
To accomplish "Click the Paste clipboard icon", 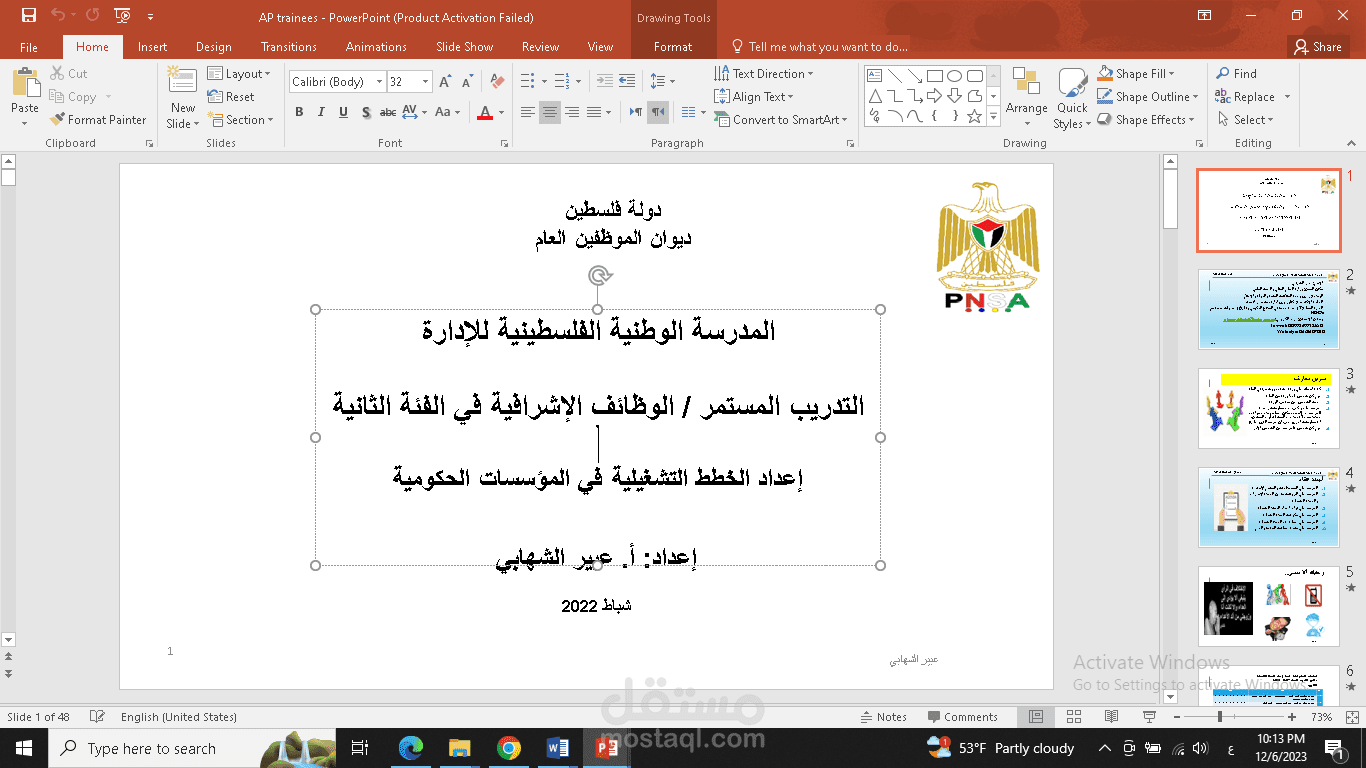I will pyautogui.click(x=25, y=82).
